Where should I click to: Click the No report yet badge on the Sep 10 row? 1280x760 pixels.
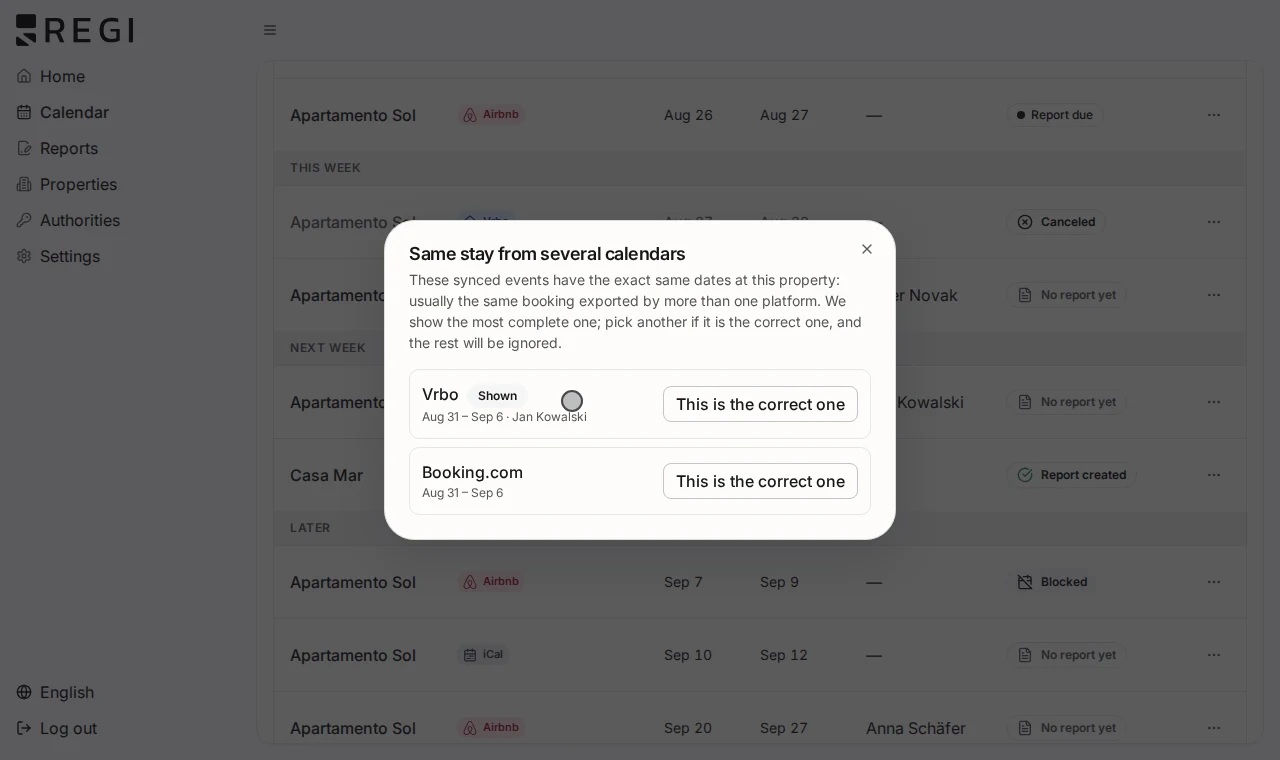pyautogui.click(x=1067, y=655)
